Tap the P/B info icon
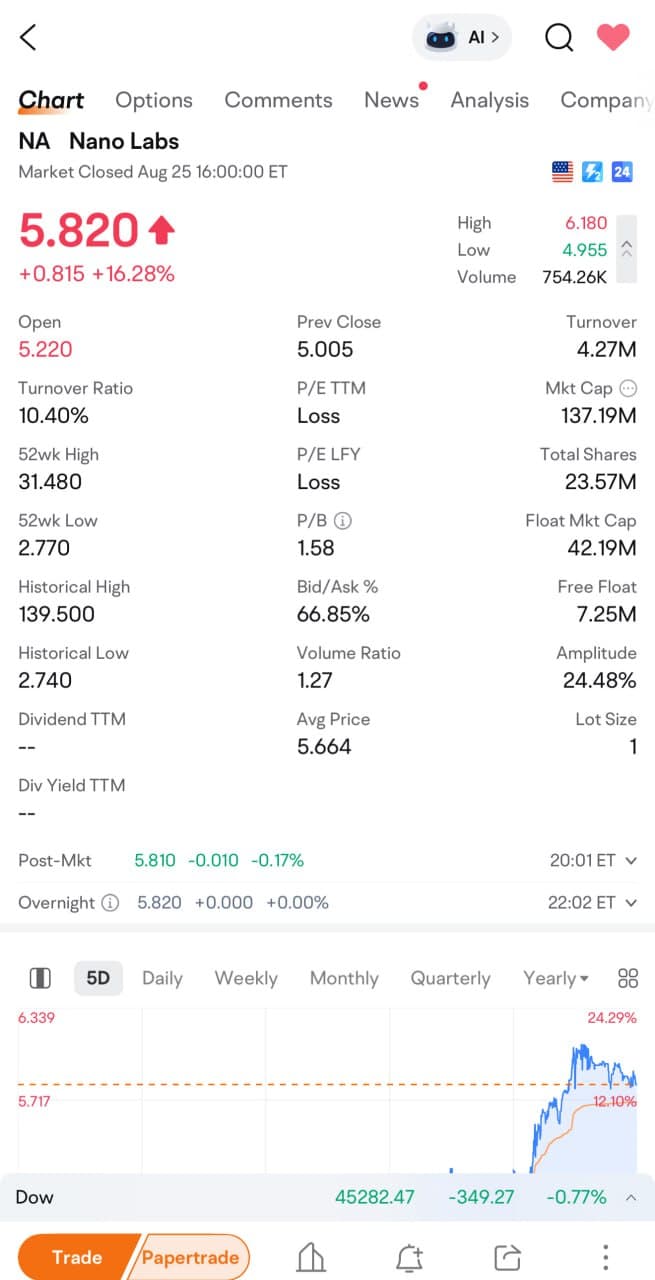 coord(342,521)
